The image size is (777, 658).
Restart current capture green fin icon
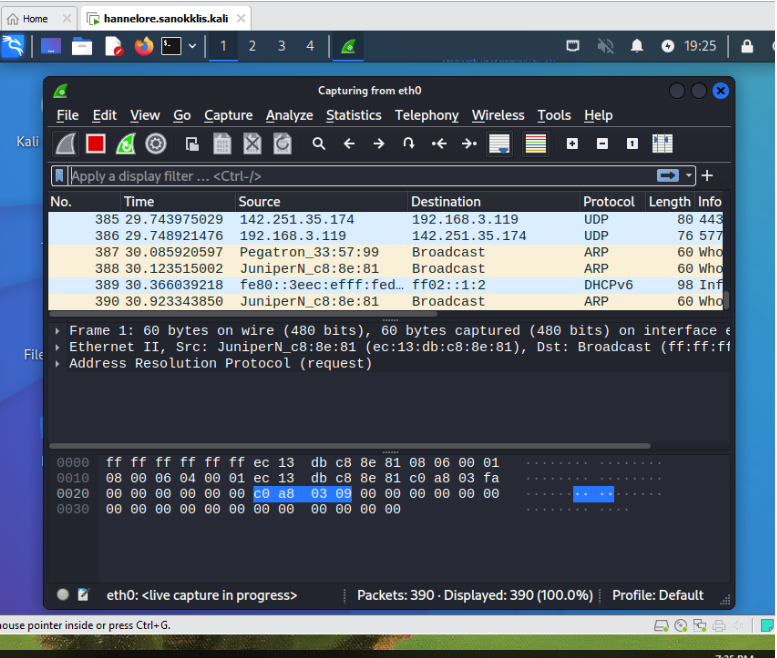click(x=126, y=144)
